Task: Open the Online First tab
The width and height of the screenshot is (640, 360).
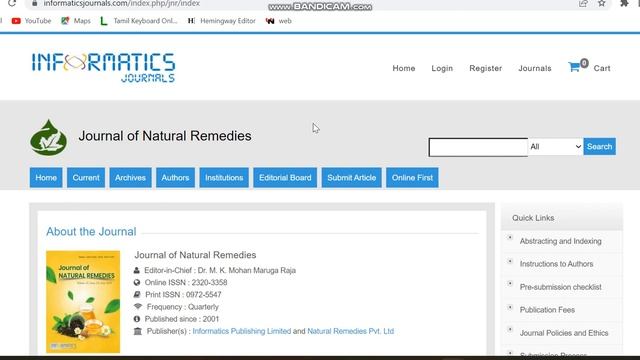Action: 412,178
